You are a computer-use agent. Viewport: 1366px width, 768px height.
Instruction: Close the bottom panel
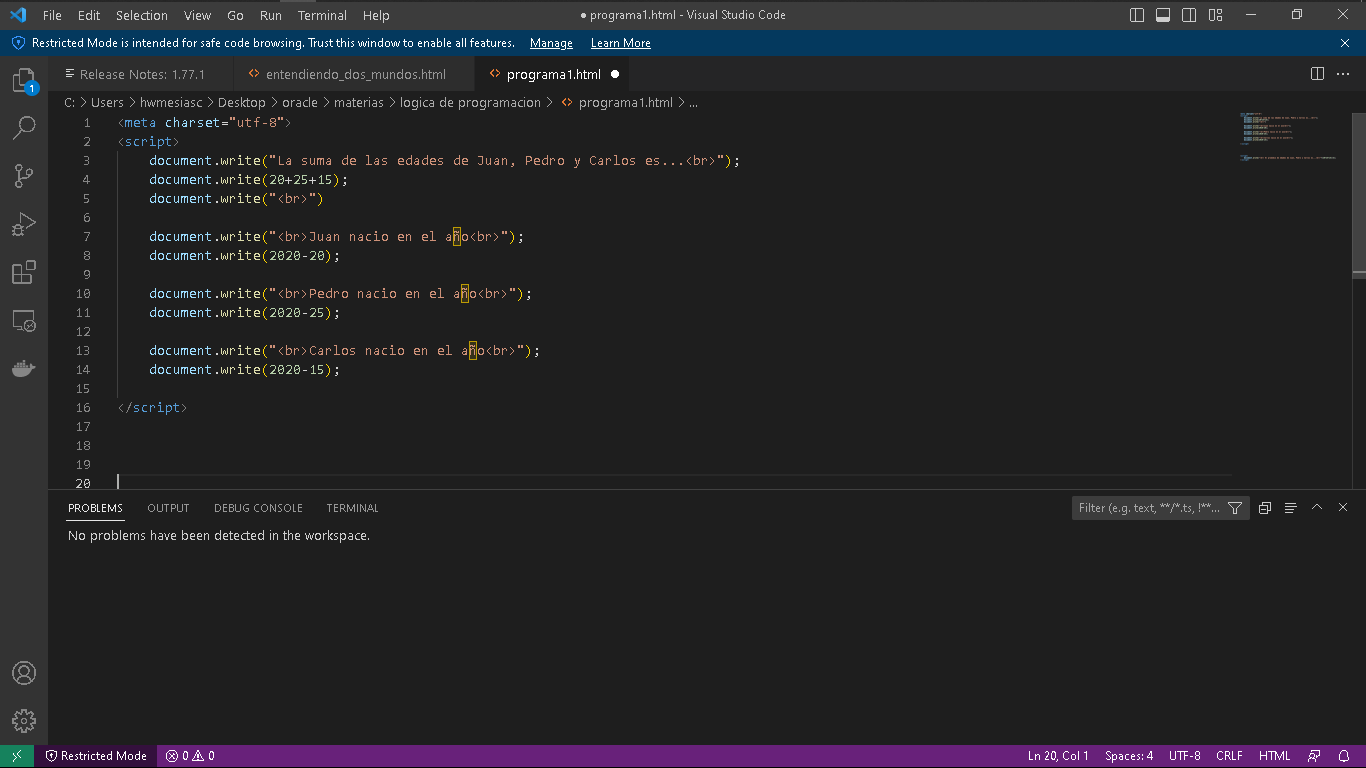coord(1343,508)
